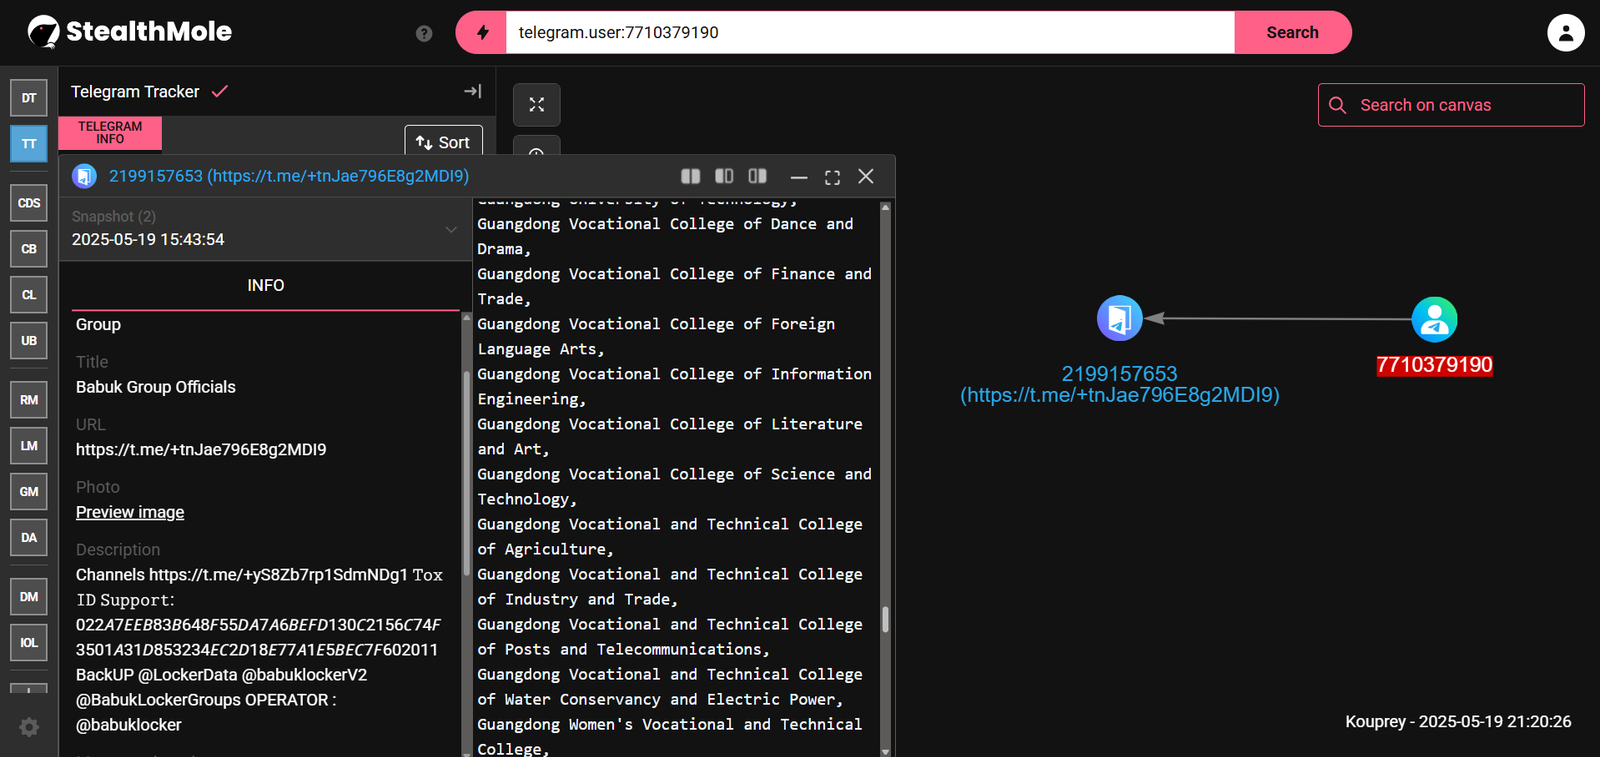Click the fit-to-screen canvas icon
The width and height of the screenshot is (1600, 757).
click(536, 105)
